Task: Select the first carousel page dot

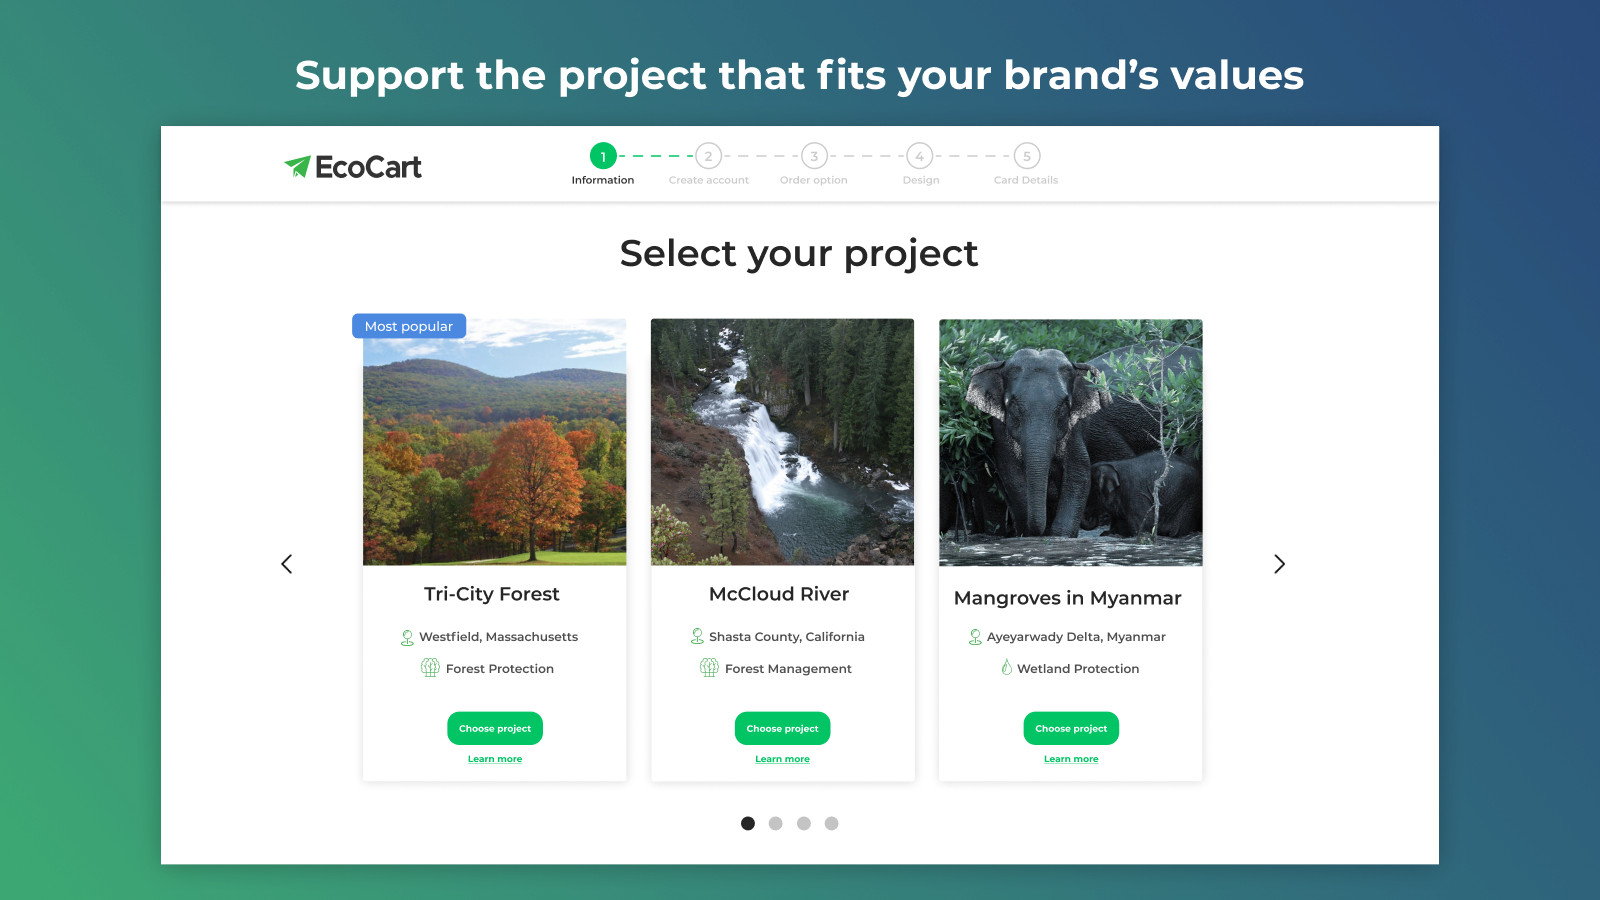Action: pos(748,823)
